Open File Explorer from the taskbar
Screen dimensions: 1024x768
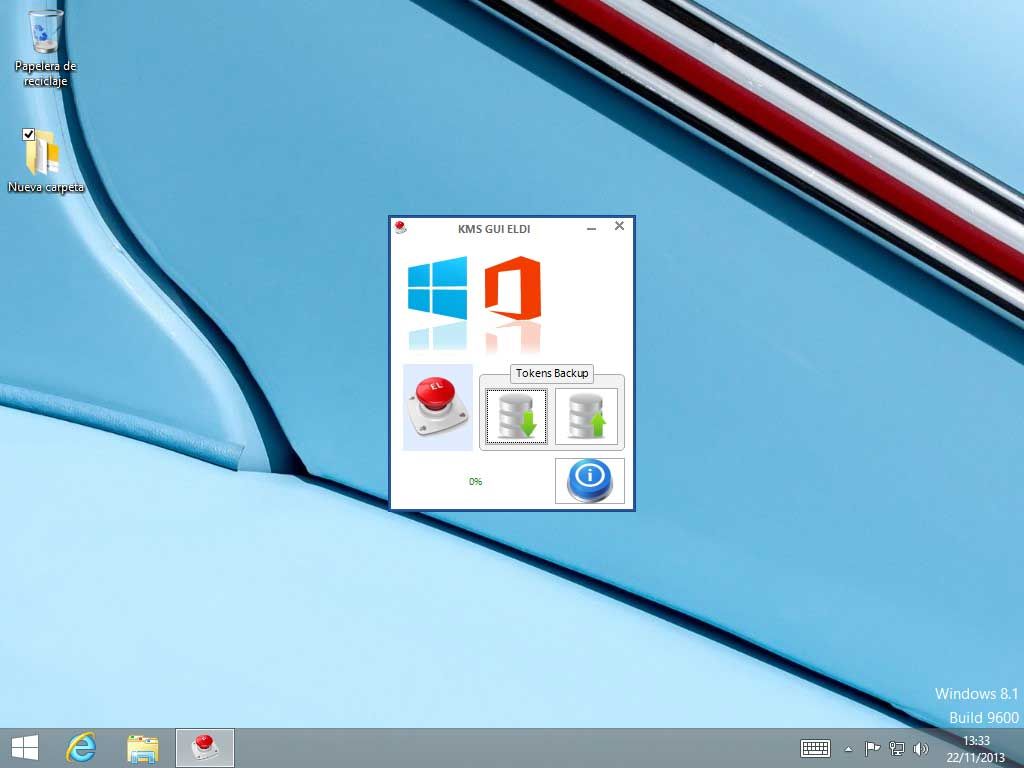coord(143,747)
